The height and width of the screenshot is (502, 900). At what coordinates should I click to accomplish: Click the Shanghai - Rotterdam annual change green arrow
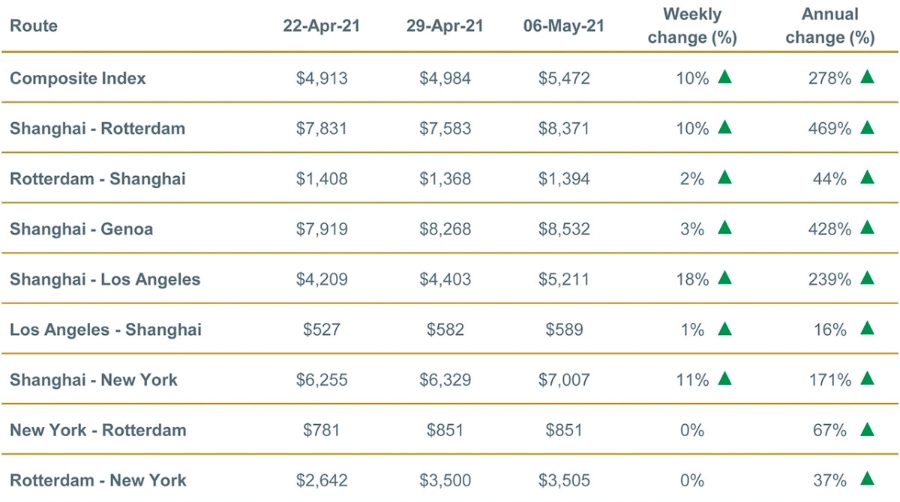pos(867,127)
